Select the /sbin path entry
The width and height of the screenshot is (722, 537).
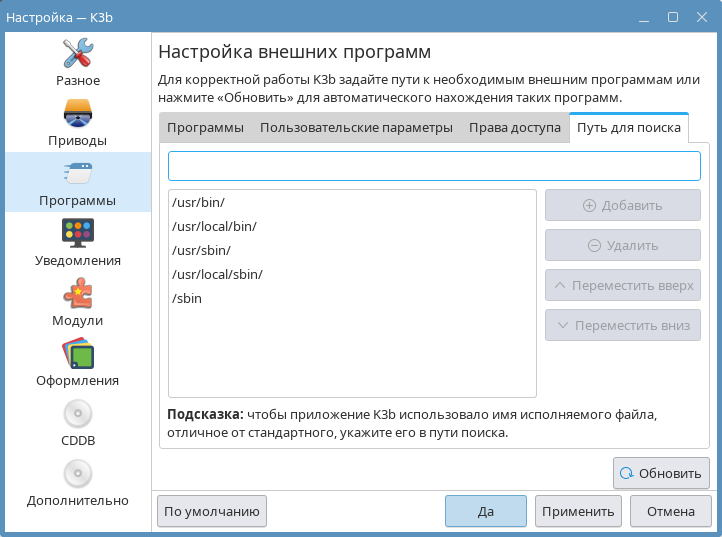(187, 298)
